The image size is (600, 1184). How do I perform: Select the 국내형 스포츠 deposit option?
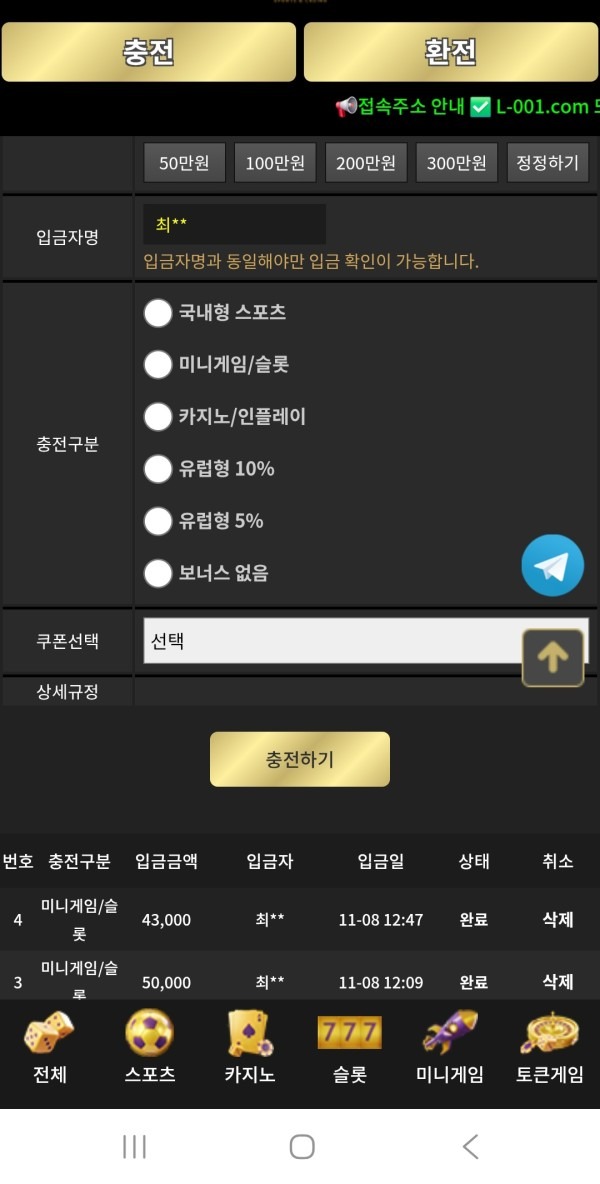point(158,313)
